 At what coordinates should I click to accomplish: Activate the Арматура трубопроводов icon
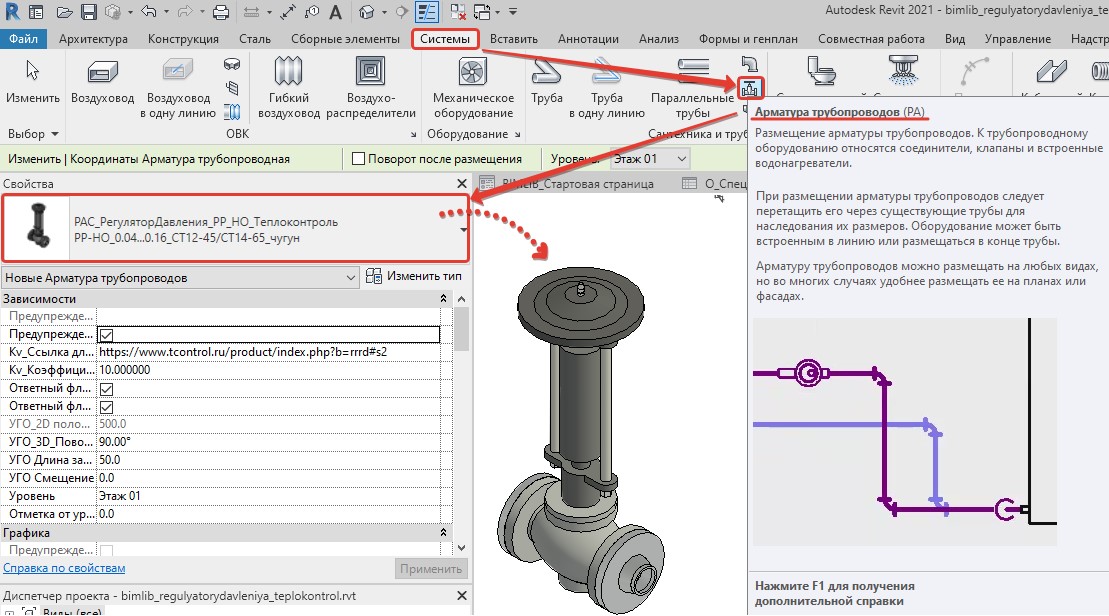[x=750, y=88]
